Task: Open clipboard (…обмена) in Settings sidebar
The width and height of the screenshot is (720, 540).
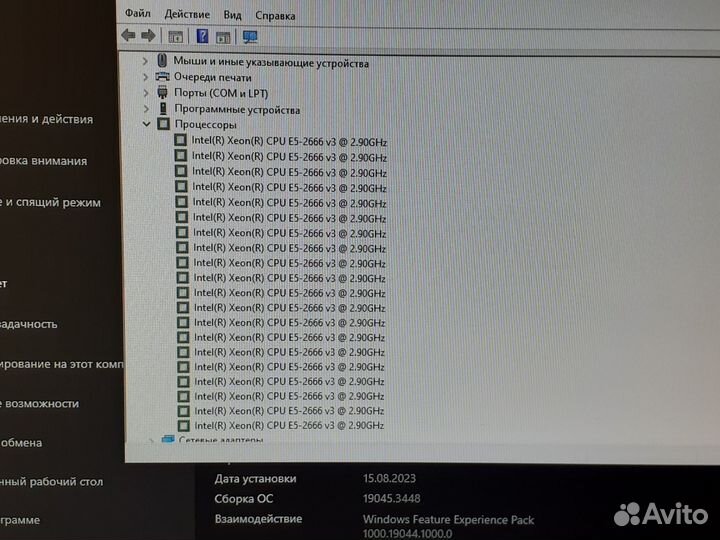Action: tap(21, 443)
